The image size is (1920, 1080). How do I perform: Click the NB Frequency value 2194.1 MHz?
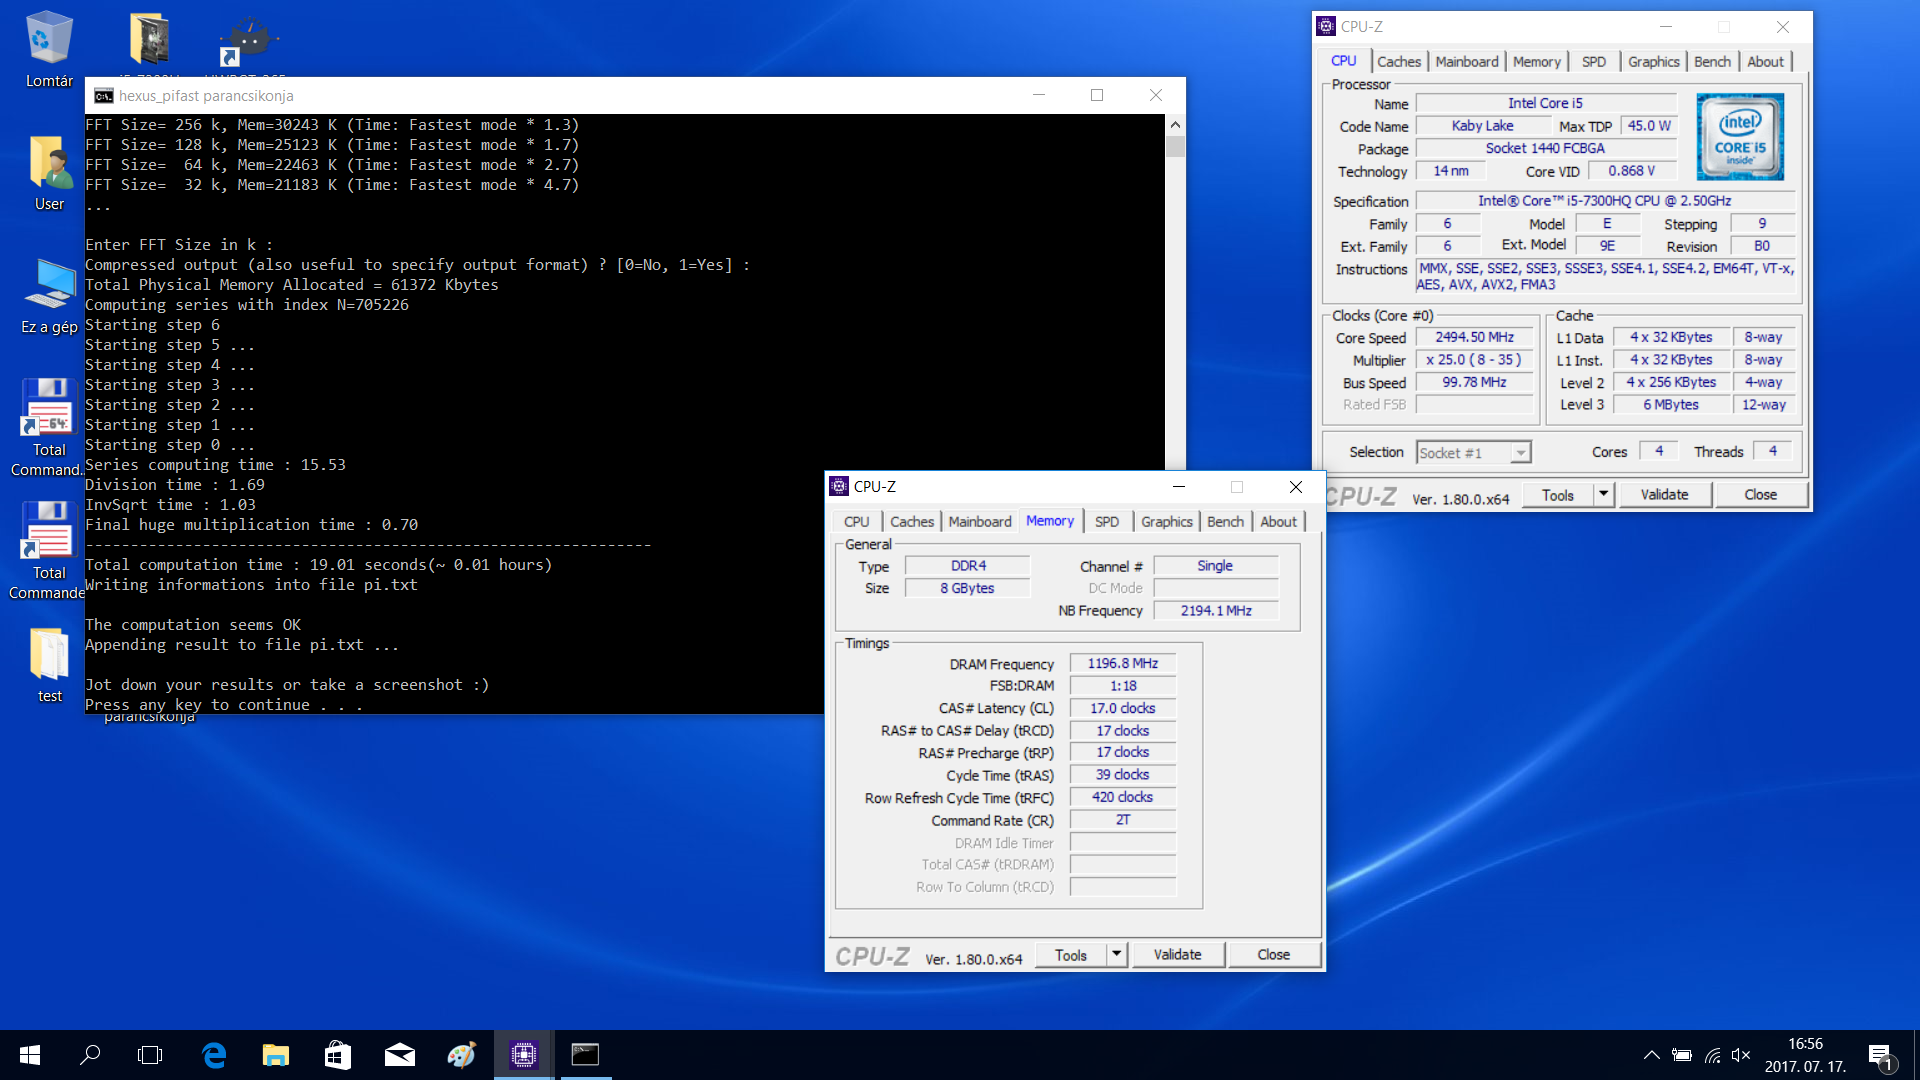(x=1216, y=611)
